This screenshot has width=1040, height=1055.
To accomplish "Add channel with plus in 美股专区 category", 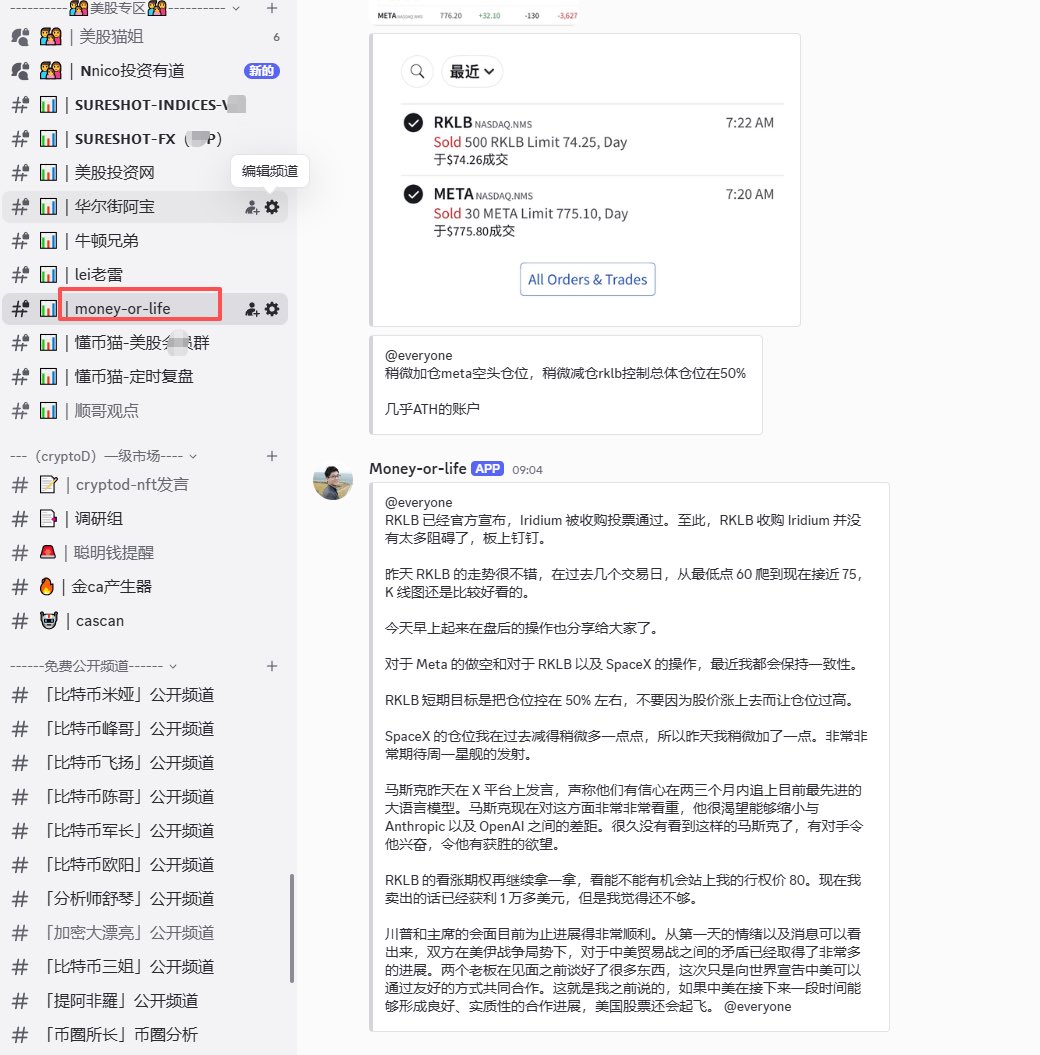I will [272, 8].
